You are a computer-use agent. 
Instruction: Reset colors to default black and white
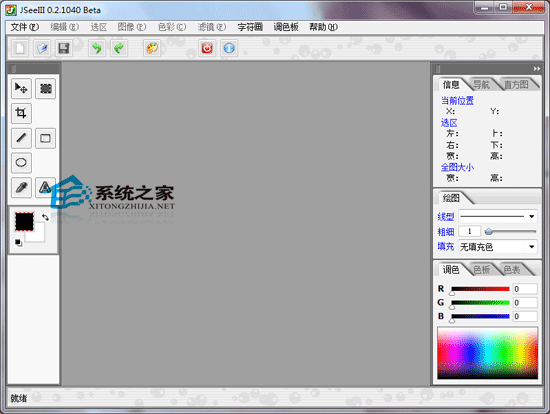pos(18,242)
